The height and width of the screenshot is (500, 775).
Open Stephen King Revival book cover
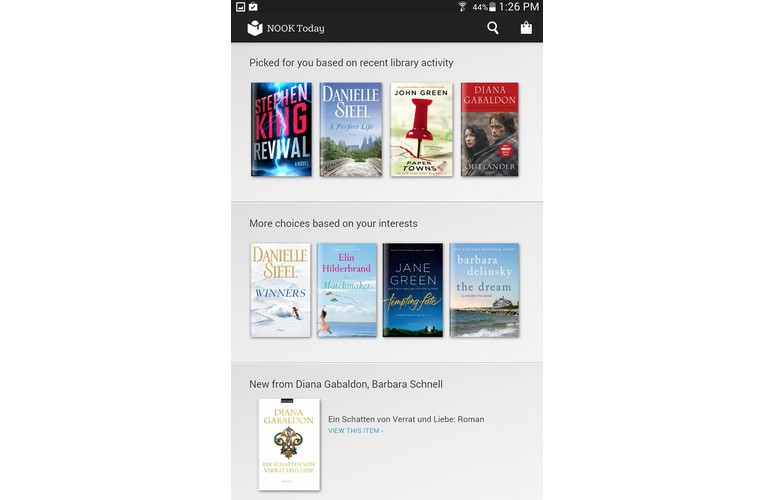[x=281, y=129]
